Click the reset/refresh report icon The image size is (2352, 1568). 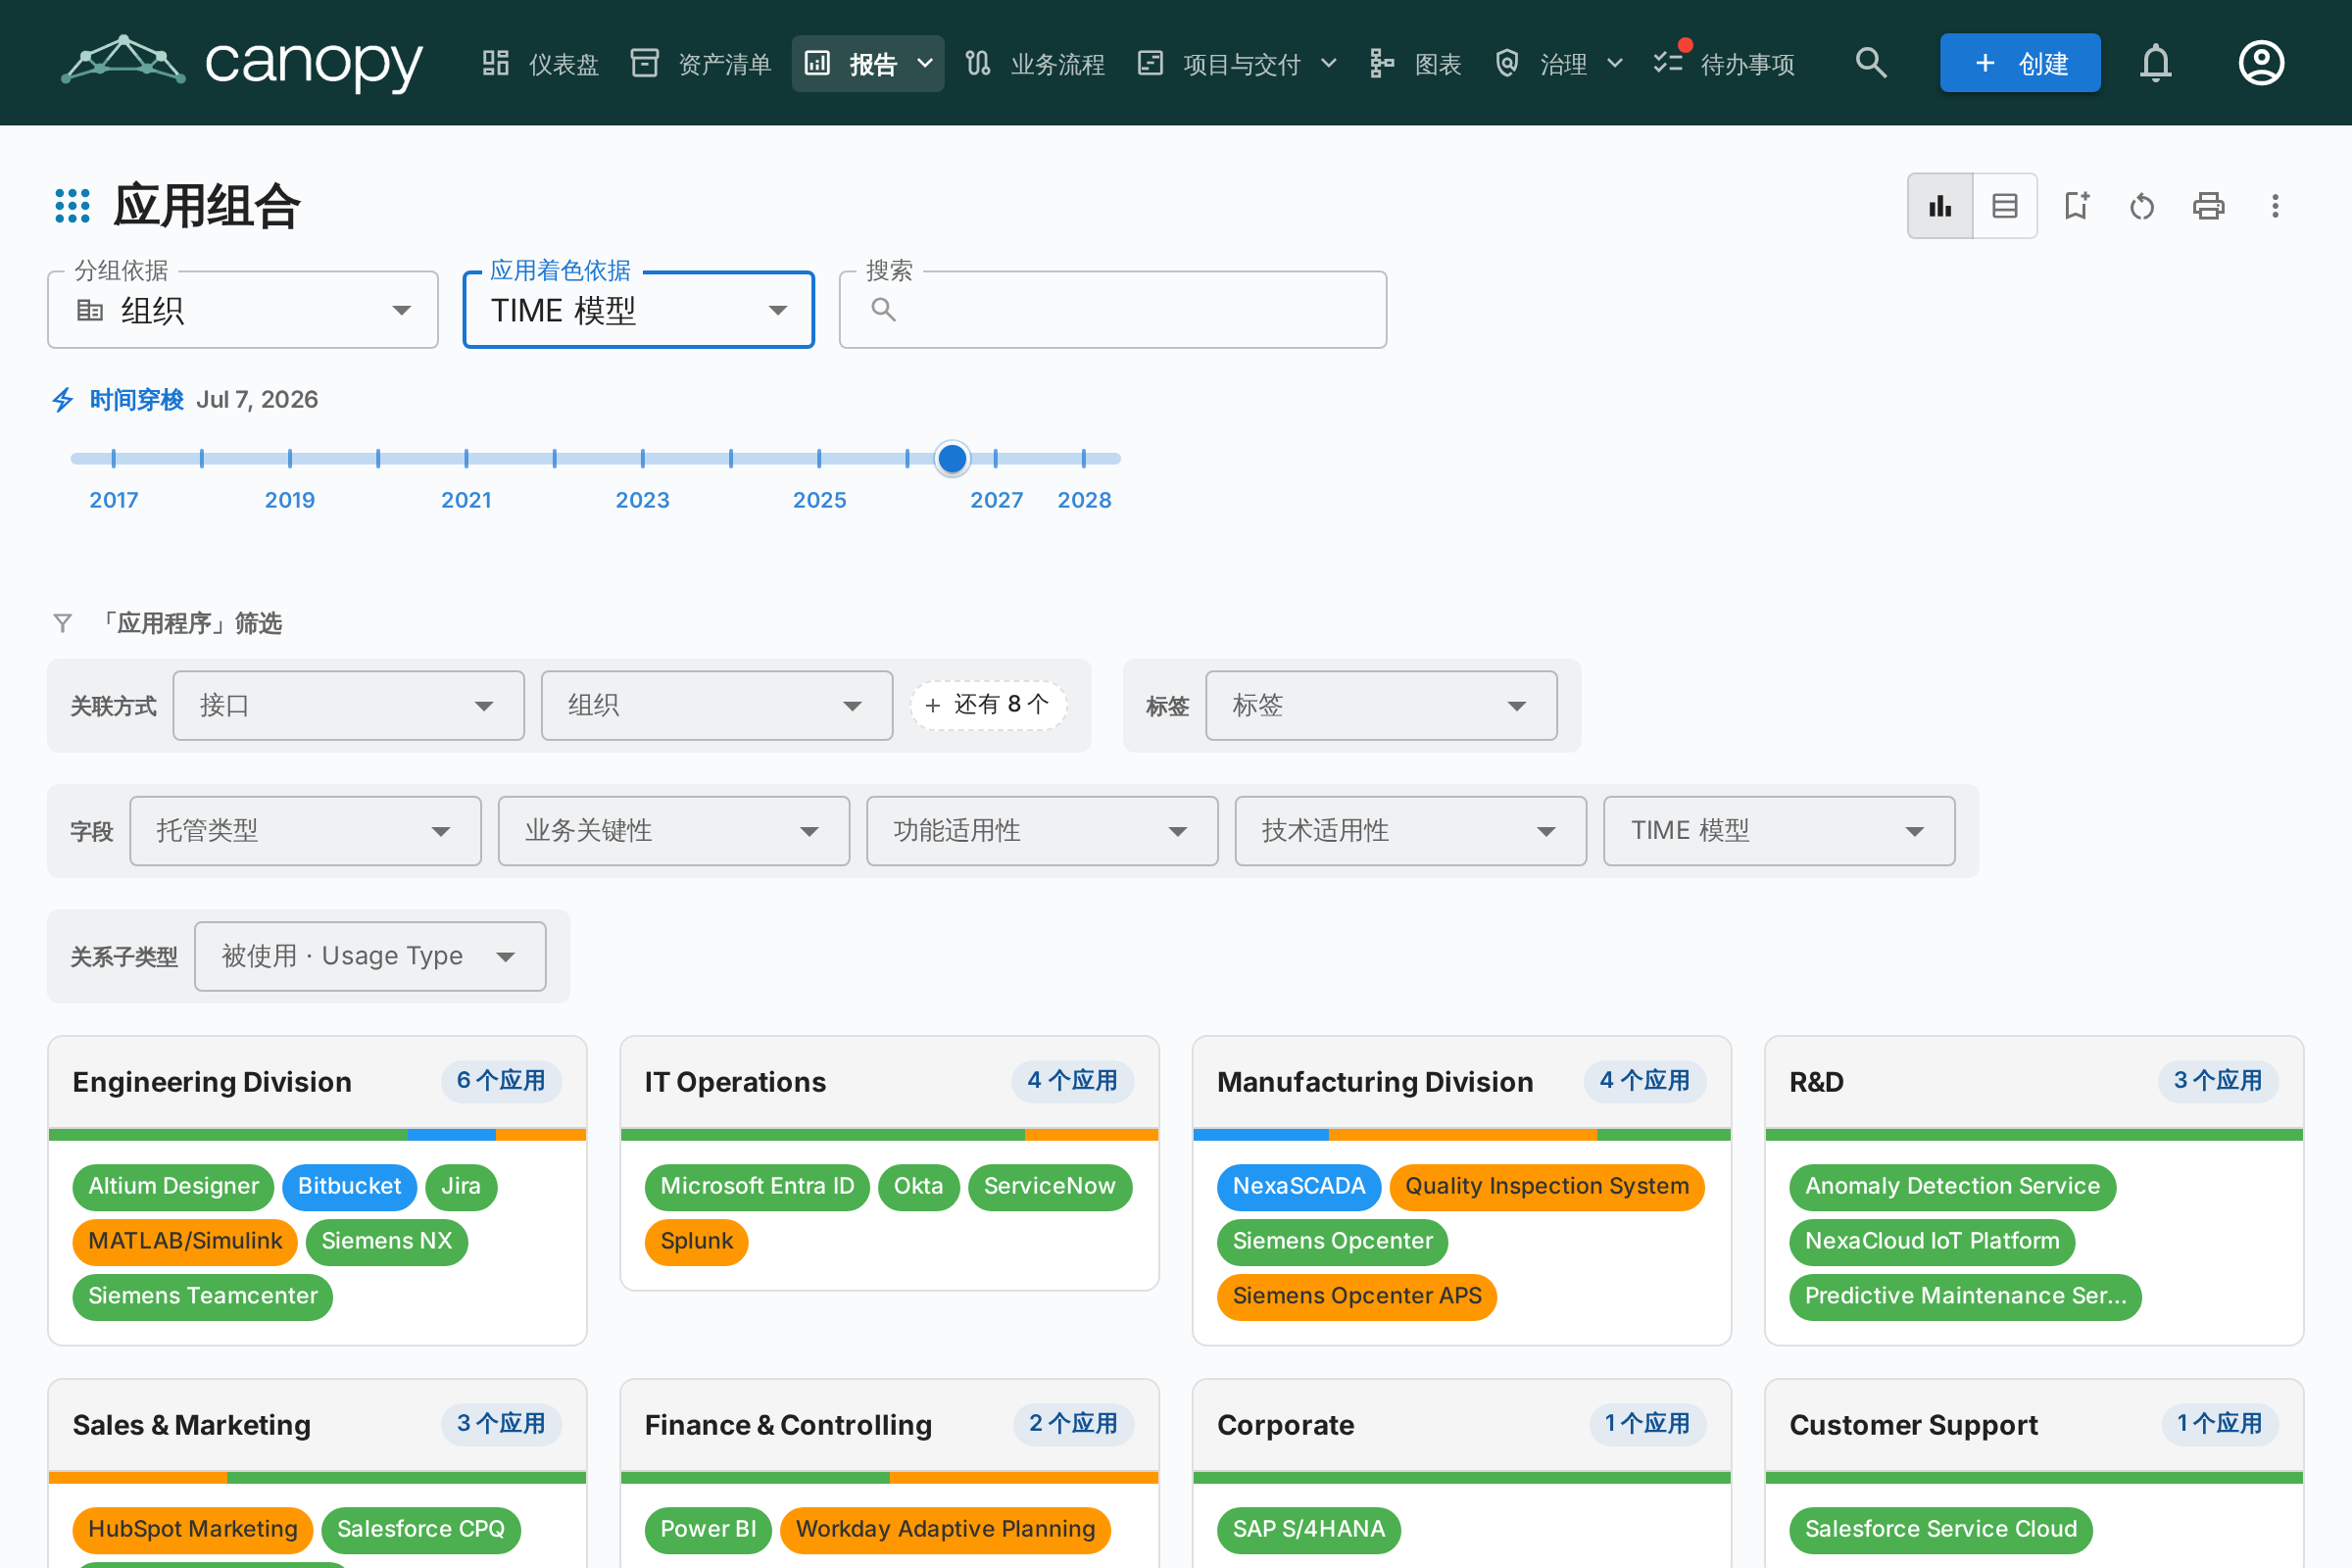tap(2142, 206)
